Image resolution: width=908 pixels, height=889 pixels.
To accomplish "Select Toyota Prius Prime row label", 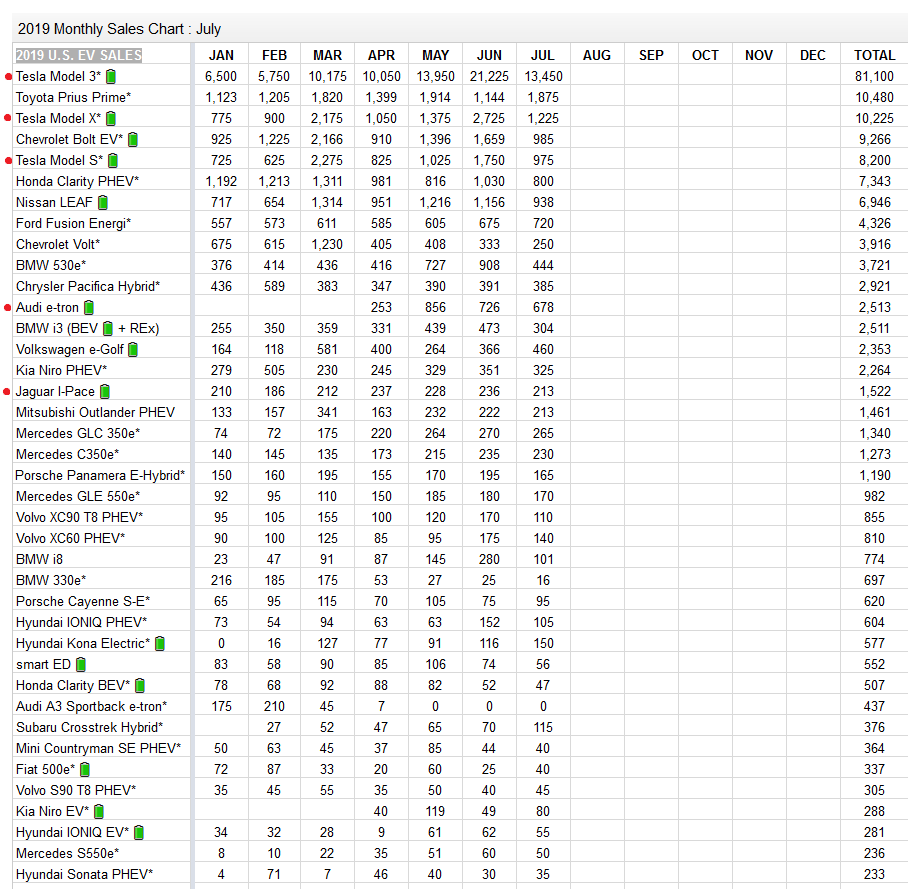I will 74,97.
